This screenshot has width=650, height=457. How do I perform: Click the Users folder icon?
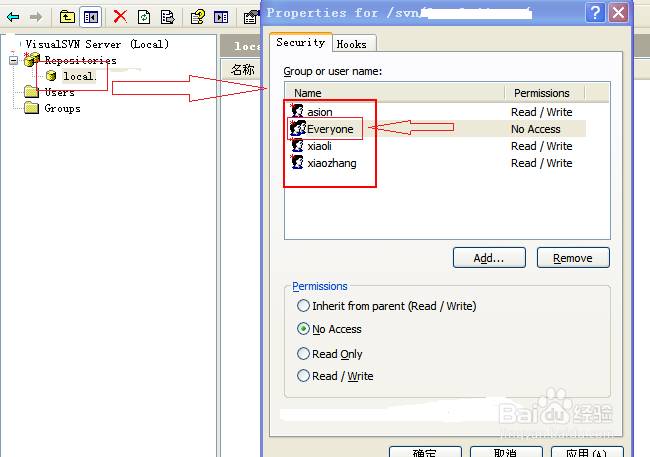pyautogui.click(x=32, y=92)
